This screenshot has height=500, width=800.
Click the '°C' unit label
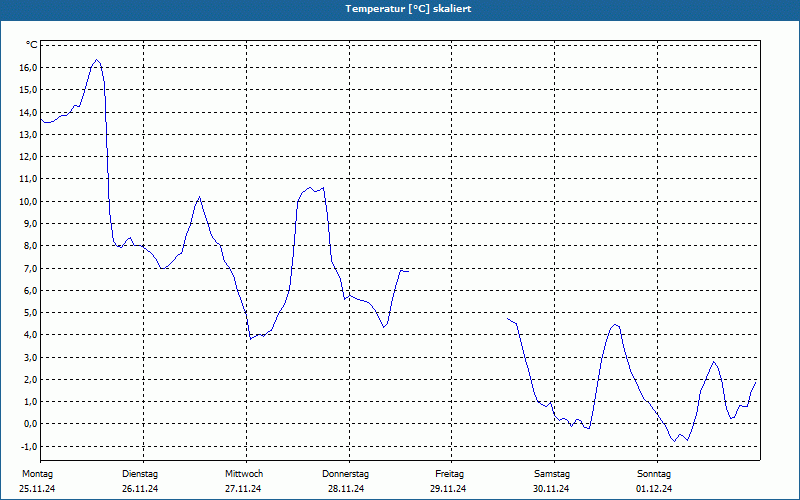[x=32, y=45]
